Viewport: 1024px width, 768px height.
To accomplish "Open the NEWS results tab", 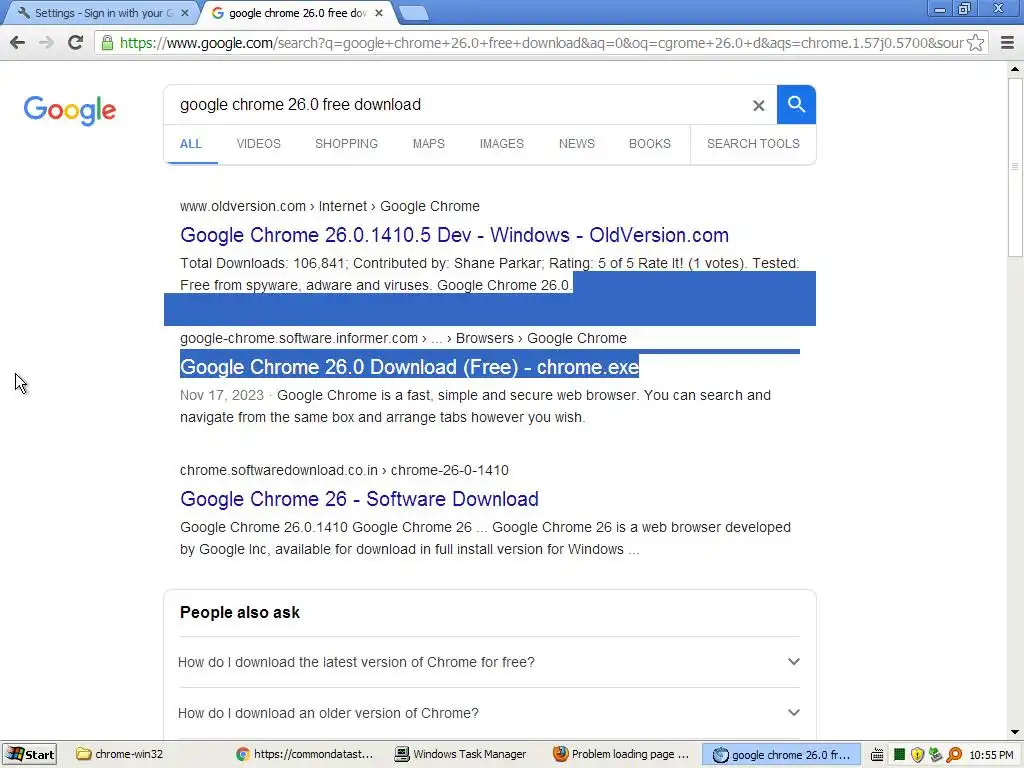I will (577, 144).
